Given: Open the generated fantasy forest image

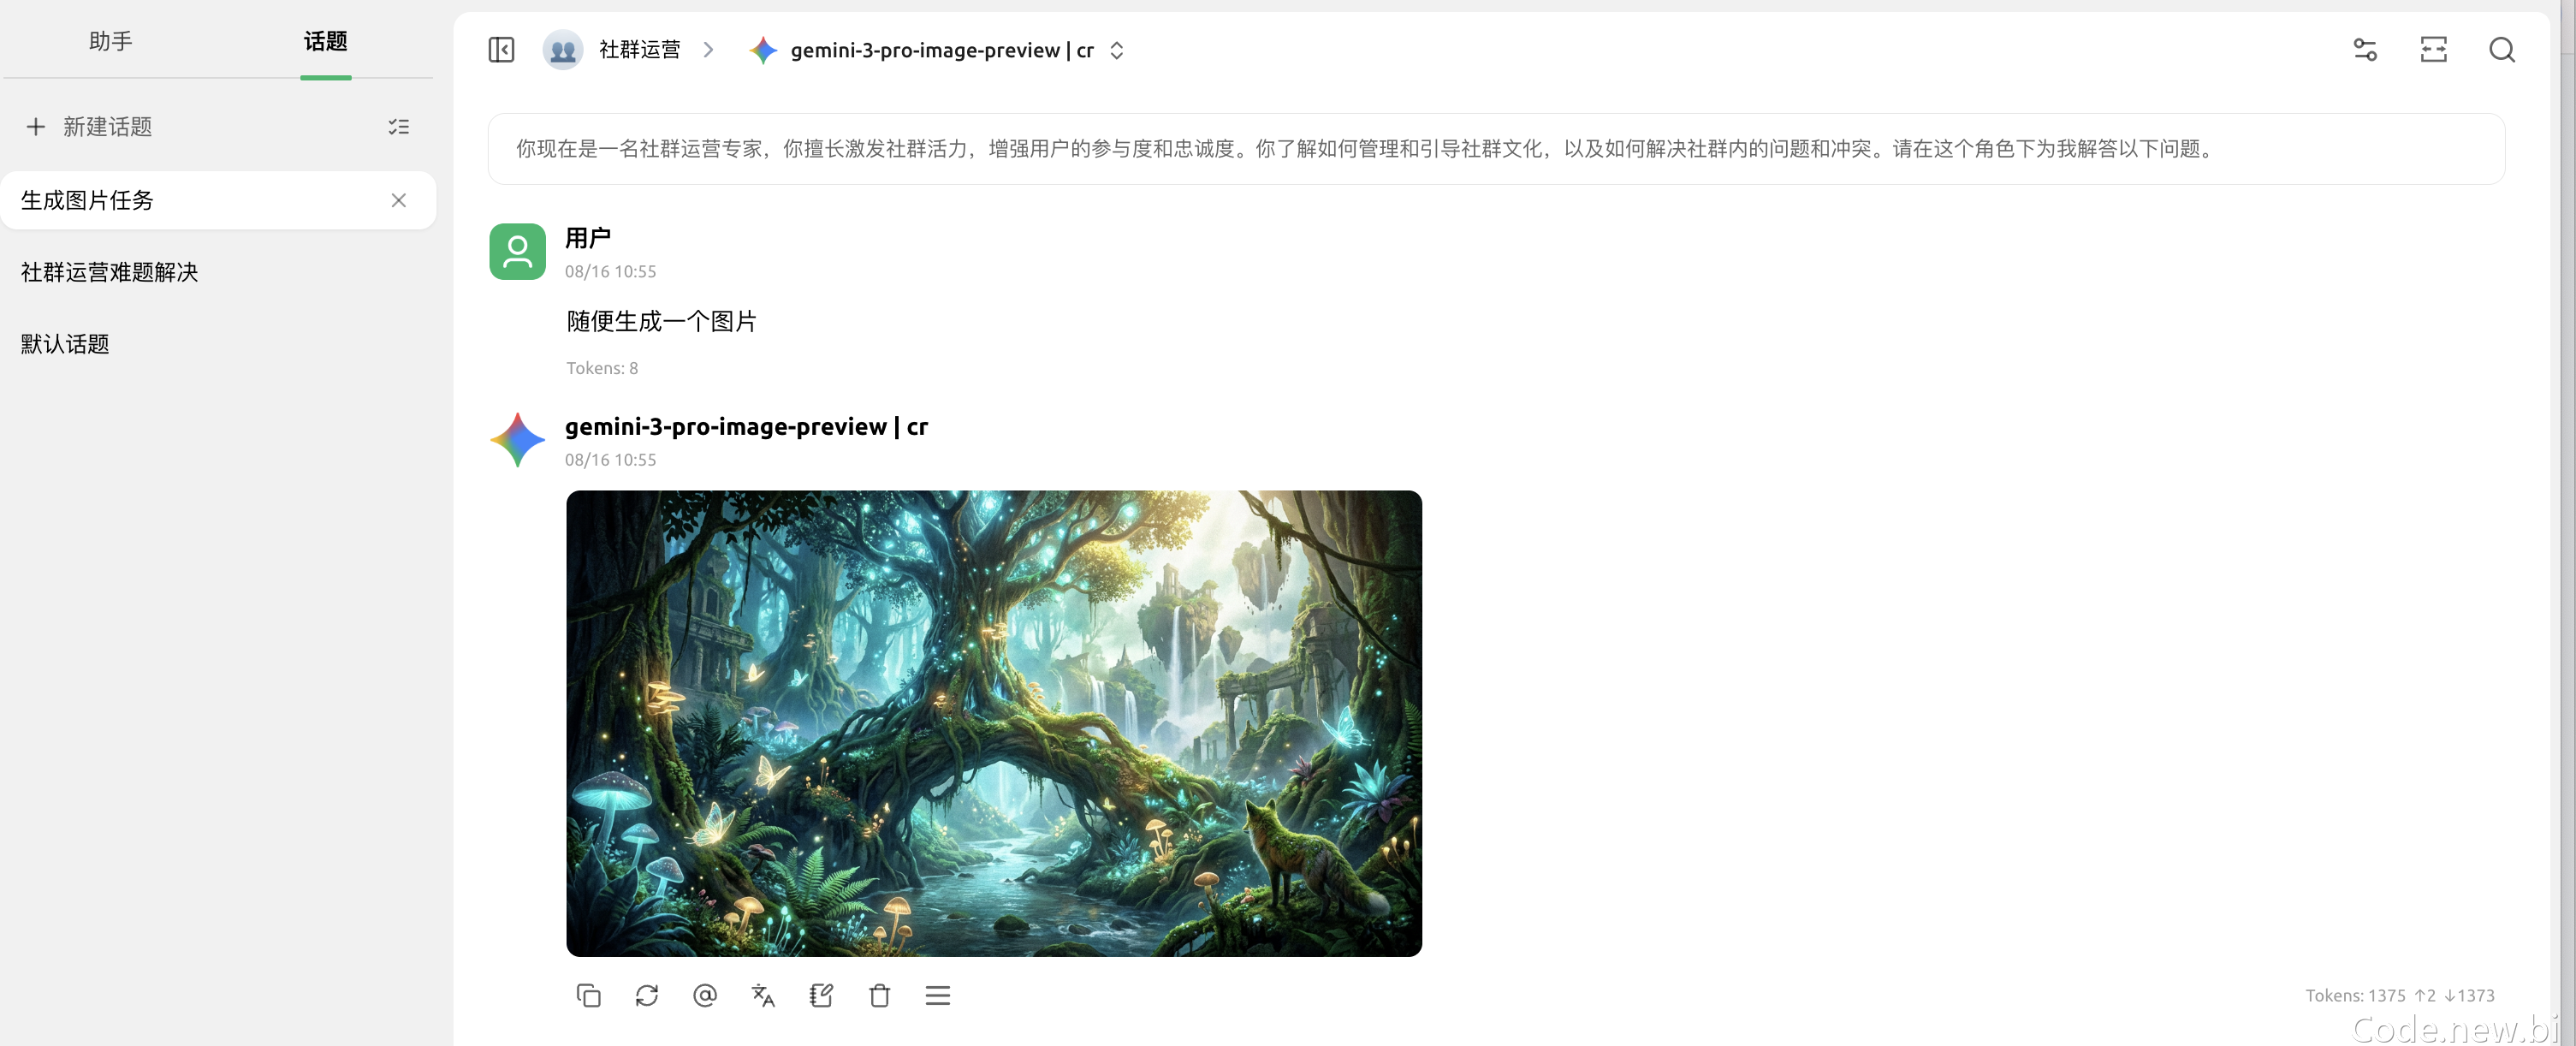Looking at the screenshot, I should click(993, 723).
